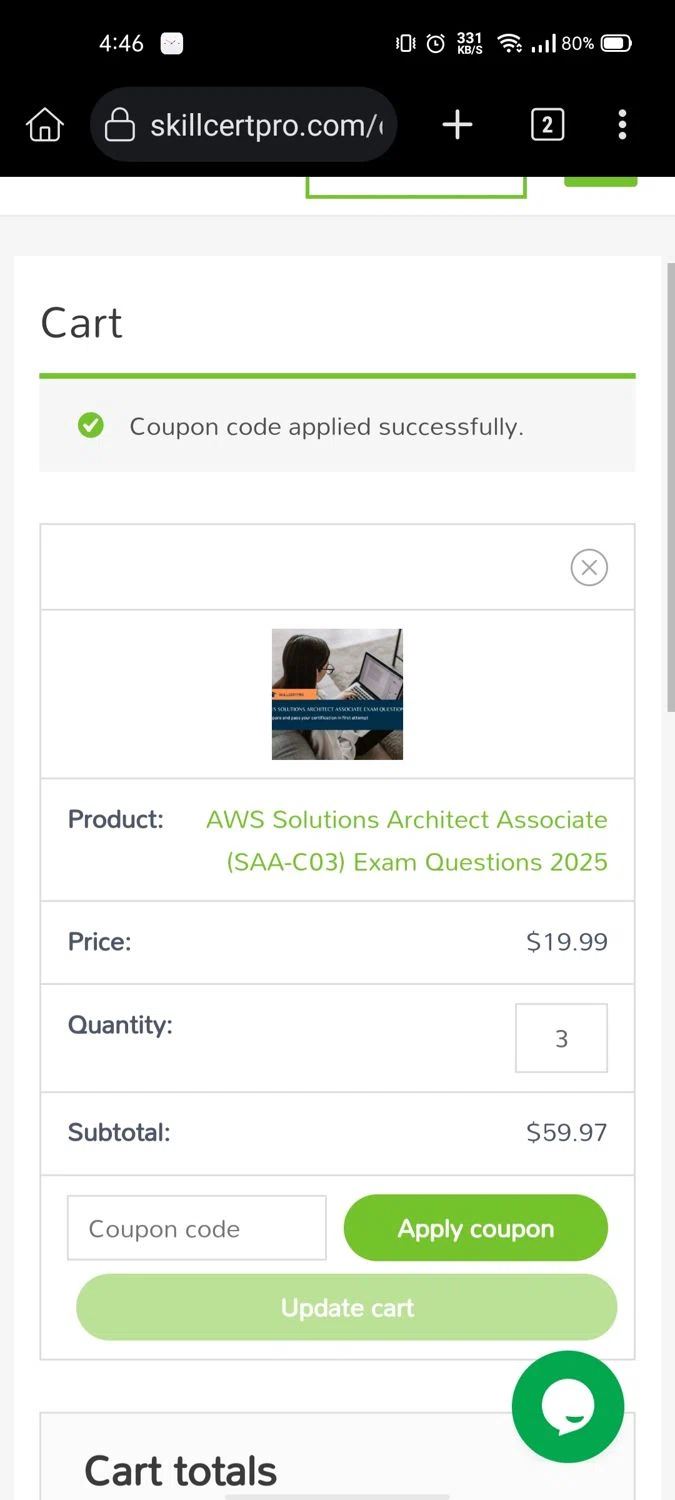Open the green live chat bubble
This screenshot has height=1500, width=675.
567,1407
